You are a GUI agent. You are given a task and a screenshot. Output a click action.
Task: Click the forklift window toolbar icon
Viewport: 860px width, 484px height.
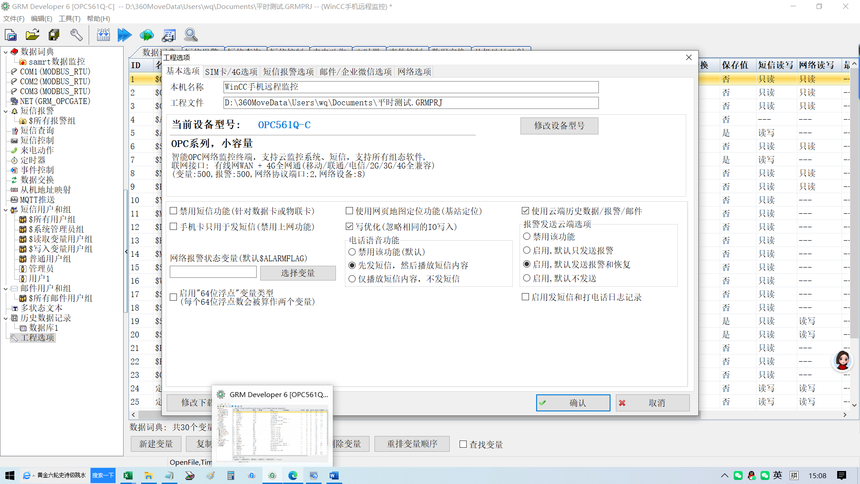click(x=168, y=35)
